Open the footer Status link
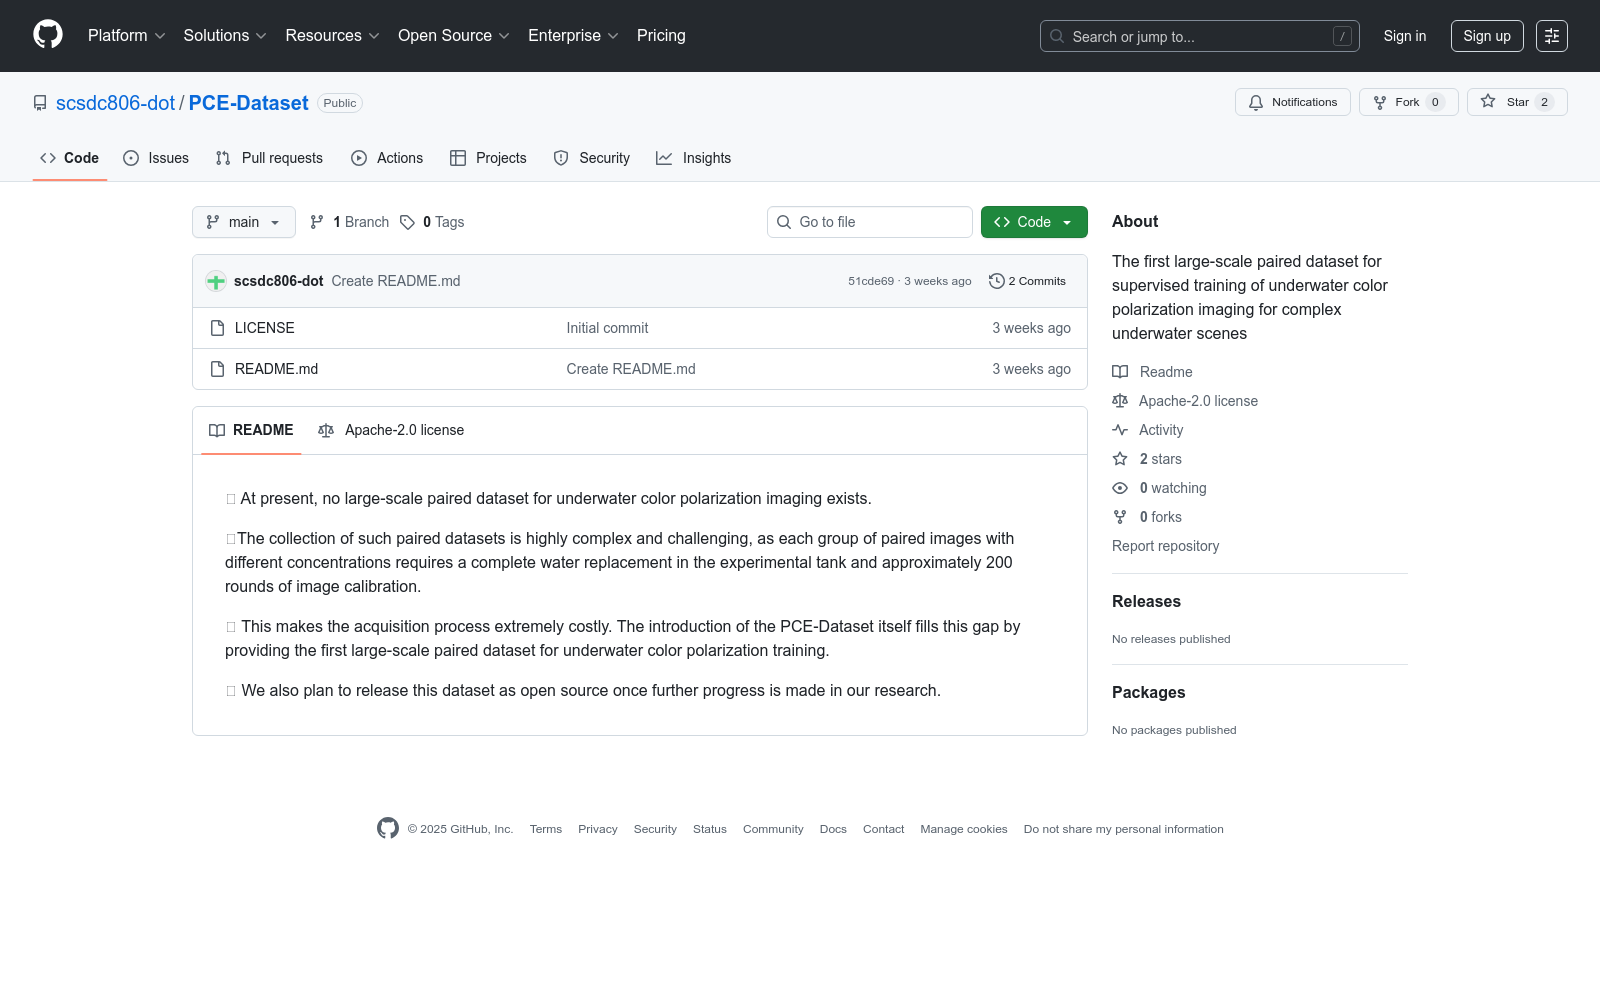The image size is (1600, 1000). coord(710,829)
